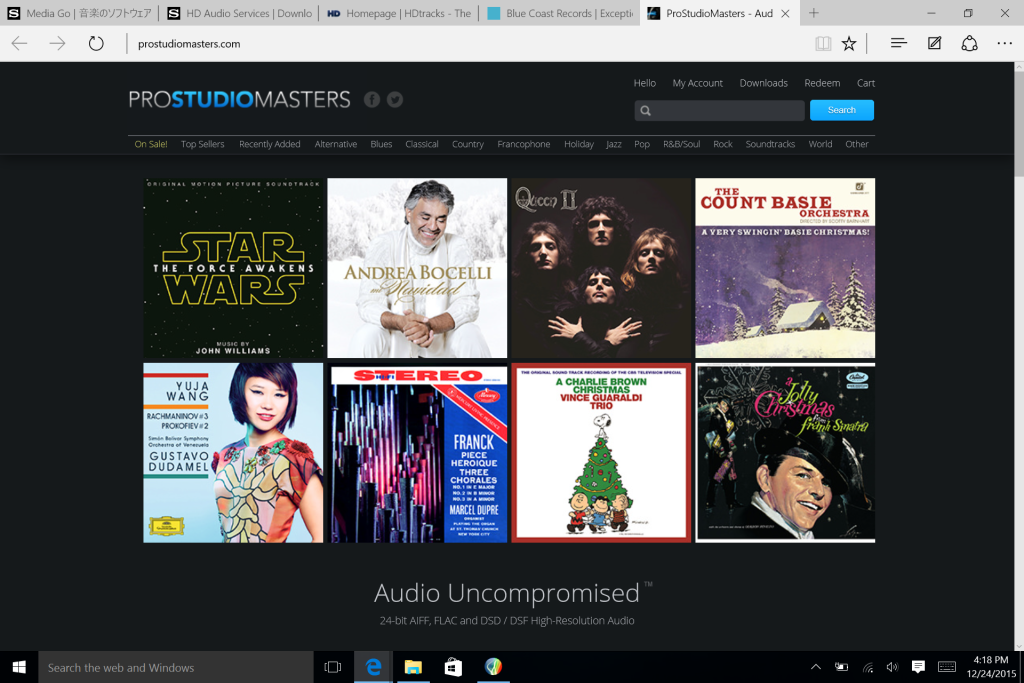Click Edge icon on taskbar
1024x683 pixels.
(373, 667)
